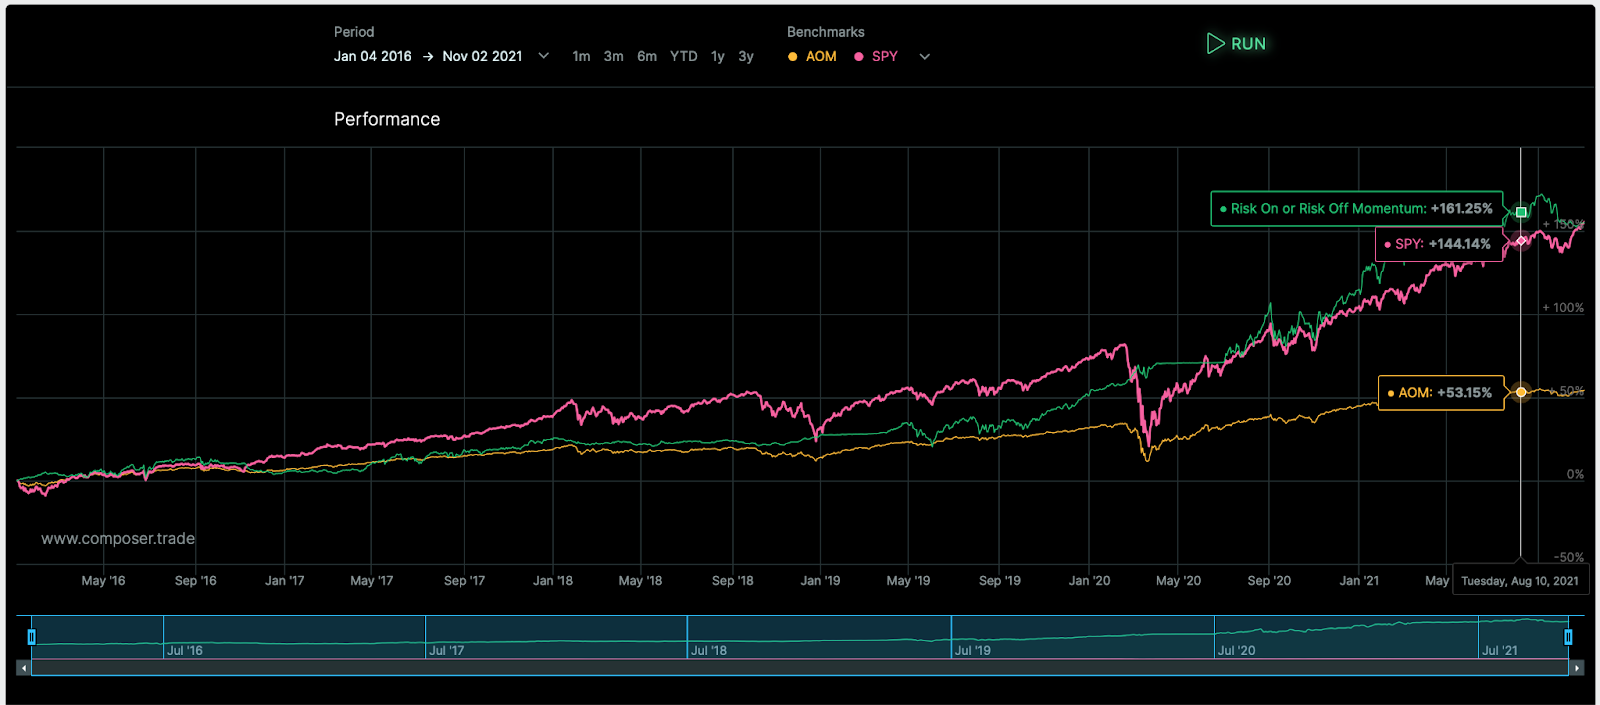The image size is (1600, 705).
Task: Click the -50% y-axis label
Action: click(1569, 558)
